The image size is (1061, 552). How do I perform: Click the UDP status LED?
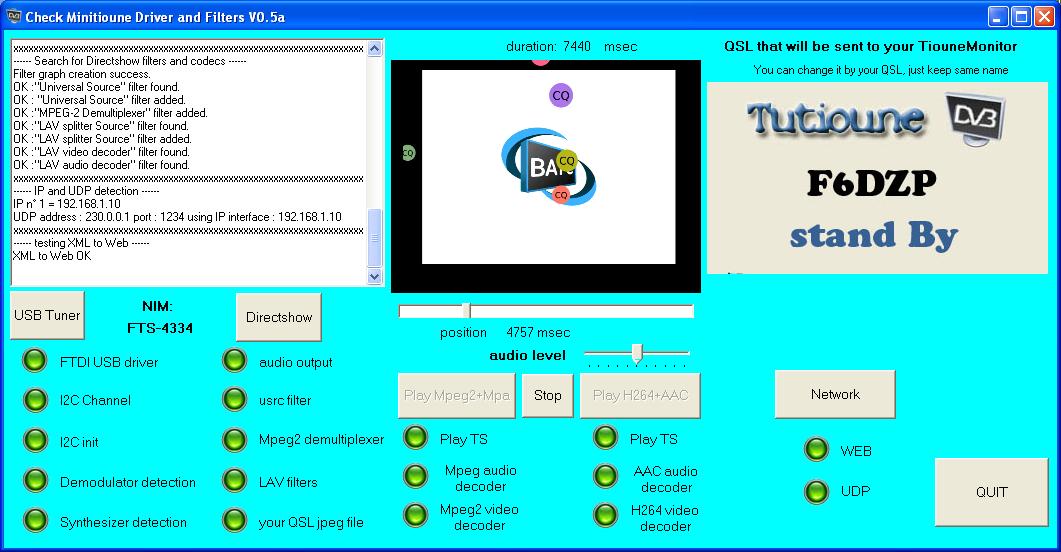click(817, 492)
